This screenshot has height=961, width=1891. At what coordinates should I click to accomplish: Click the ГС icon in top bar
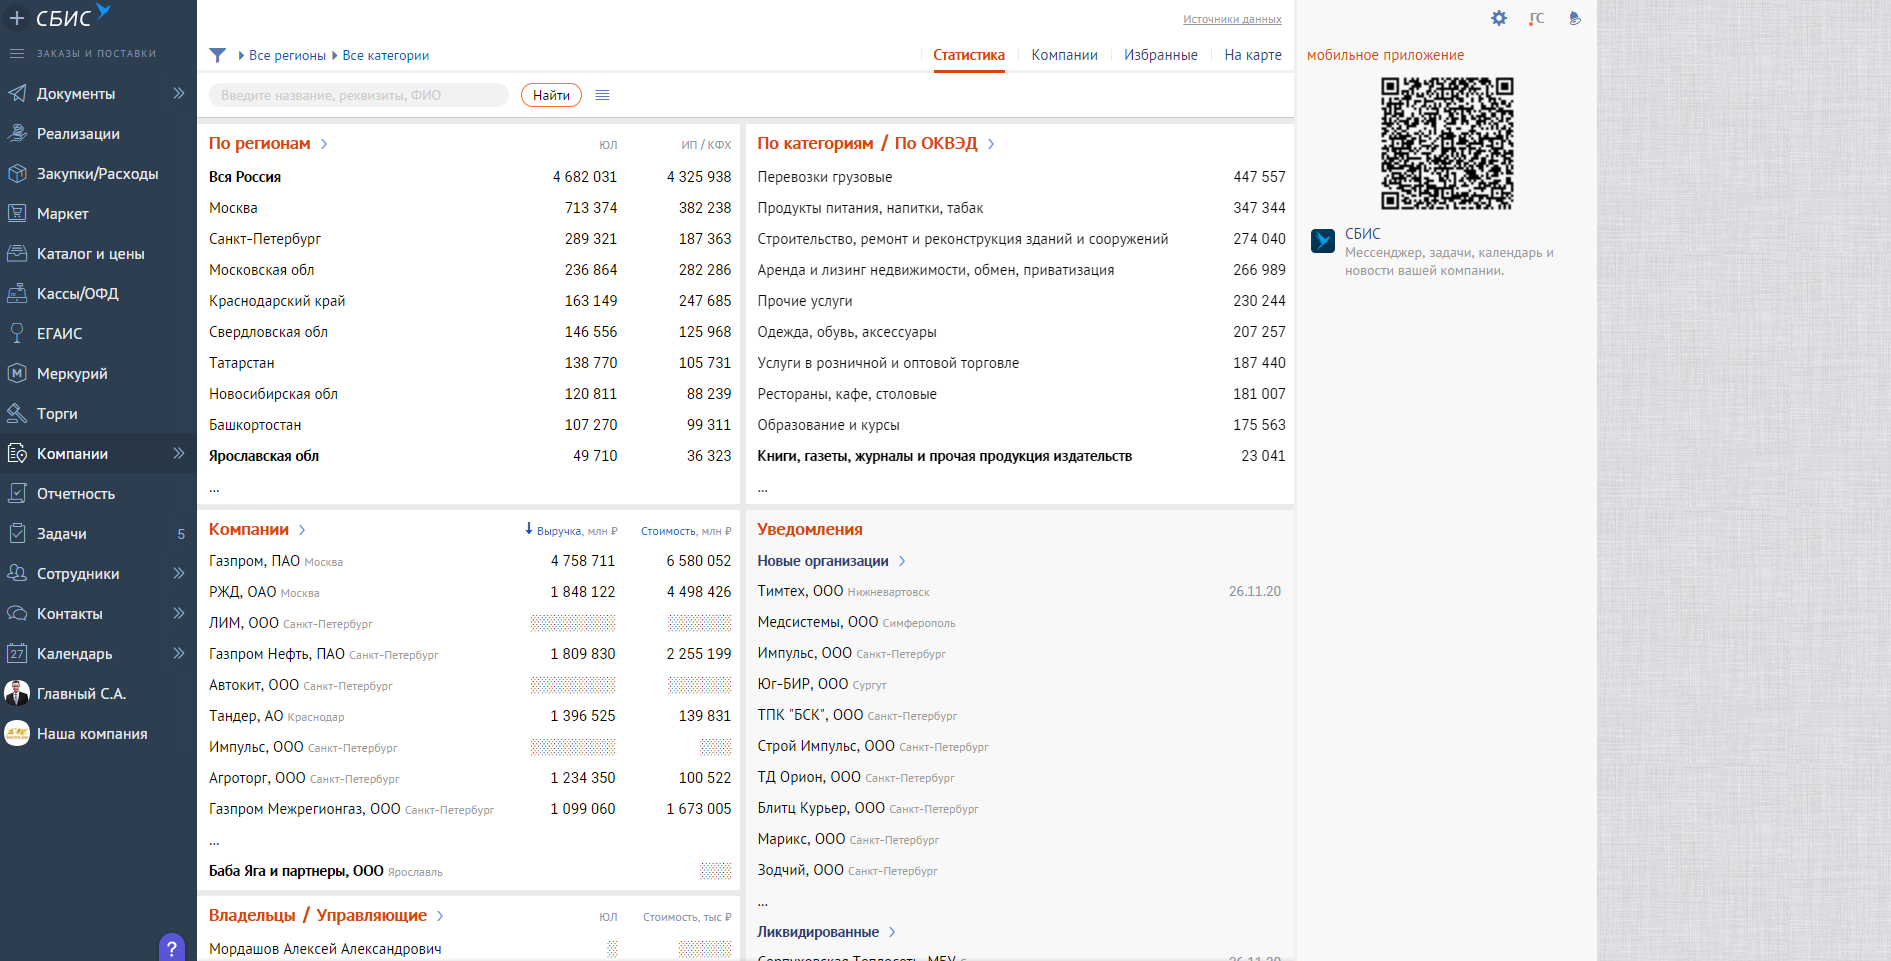(1537, 18)
